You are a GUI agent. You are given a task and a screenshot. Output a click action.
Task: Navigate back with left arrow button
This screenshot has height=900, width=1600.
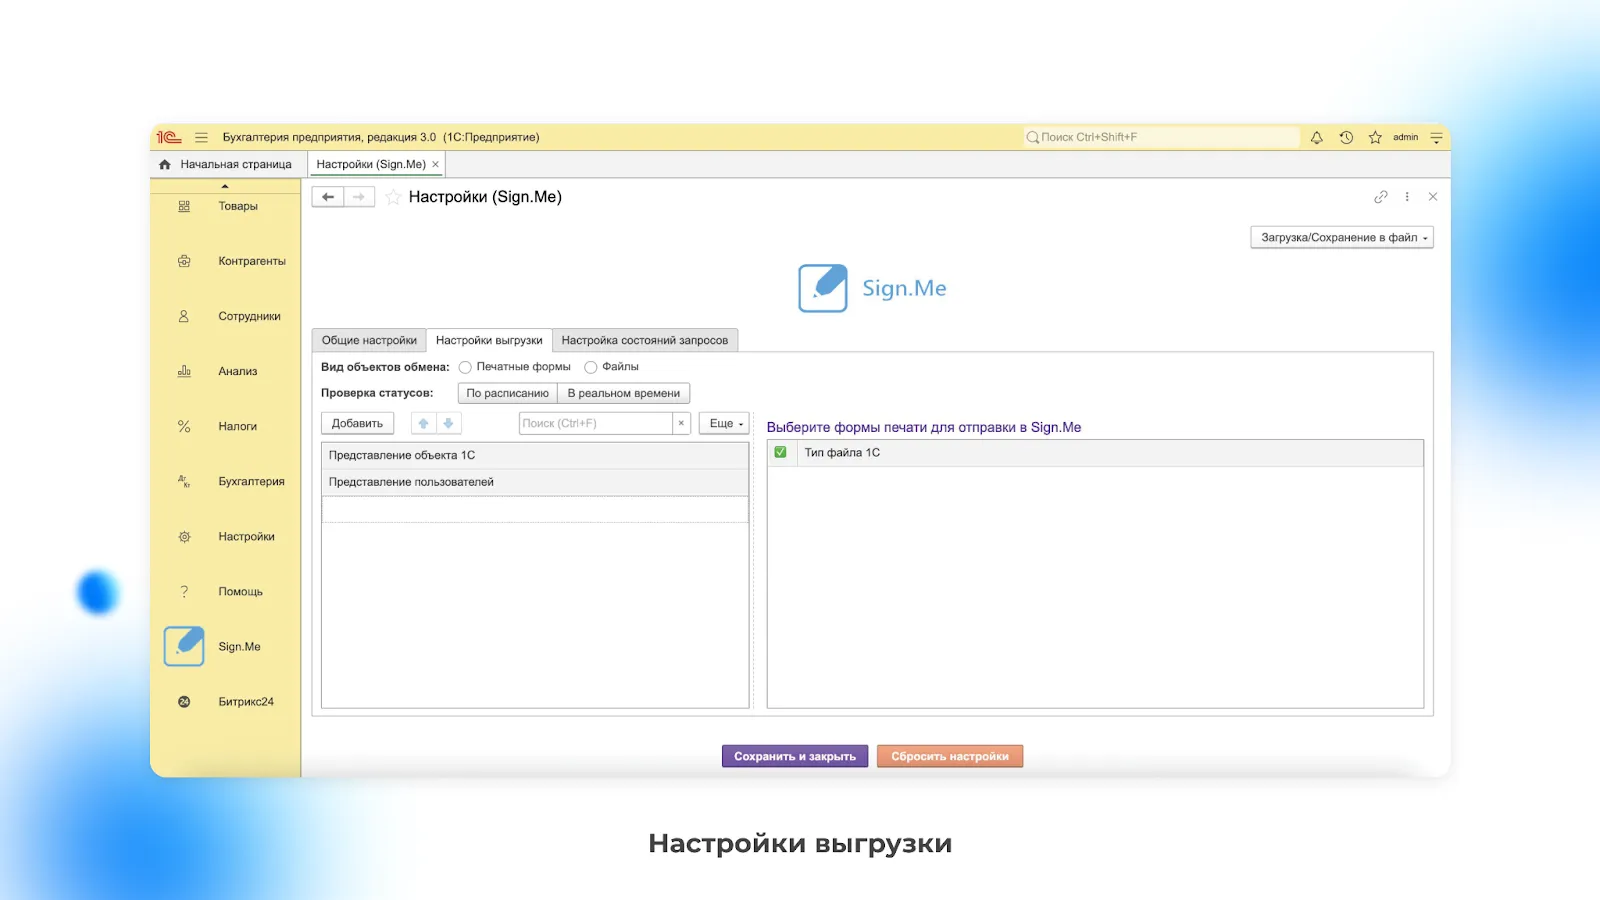(x=328, y=197)
